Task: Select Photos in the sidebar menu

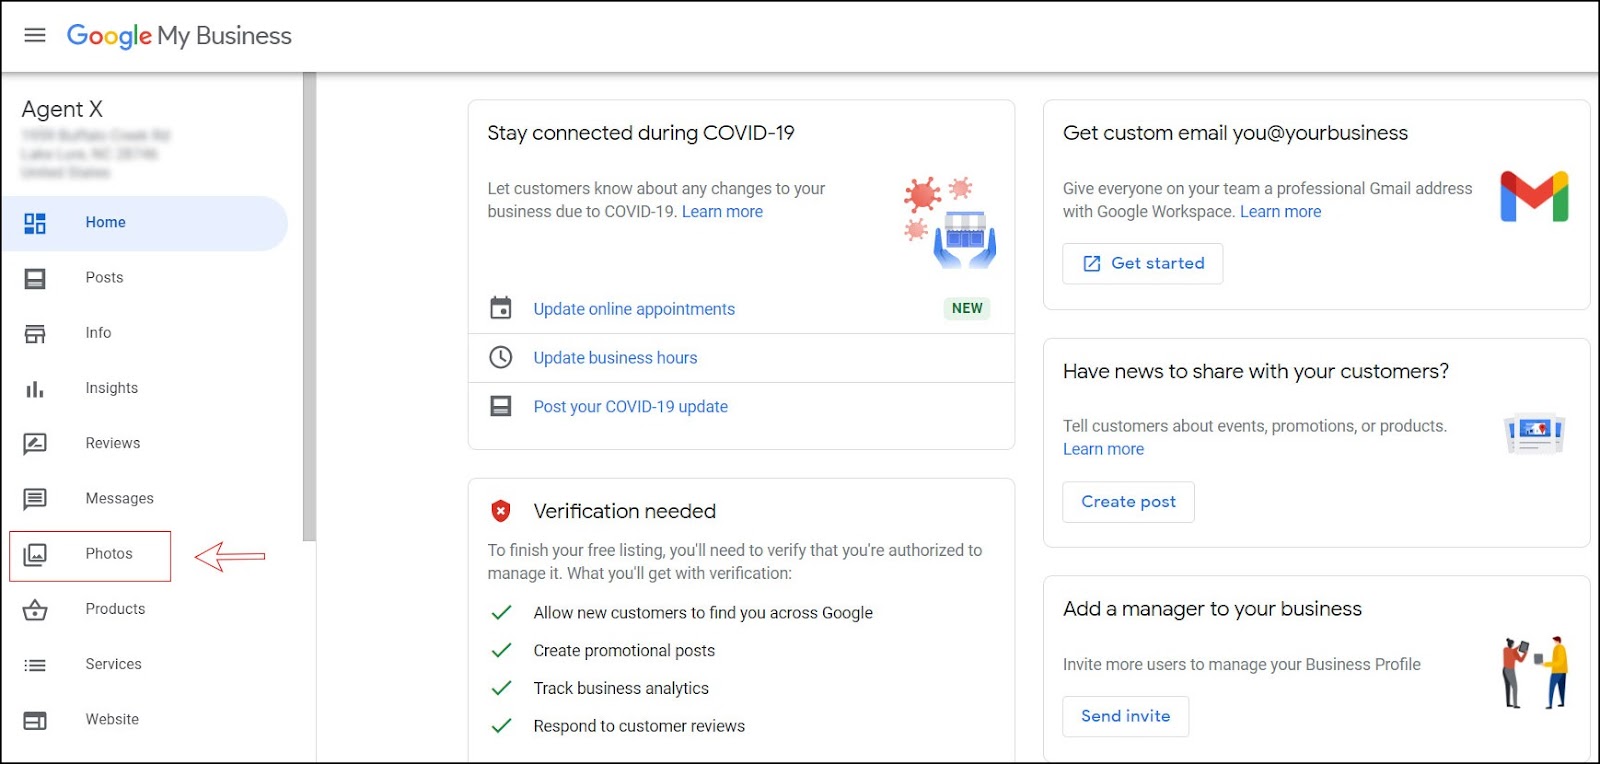Action: (x=109, y=554)
